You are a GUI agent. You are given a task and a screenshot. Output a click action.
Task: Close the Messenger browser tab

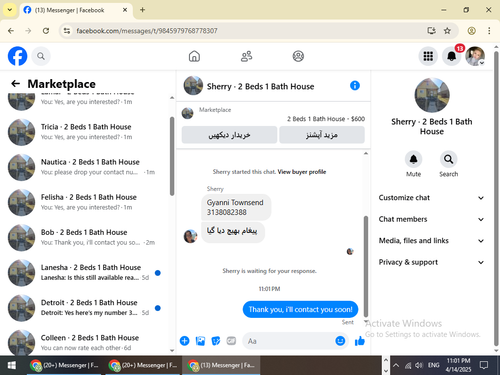point(125,10)
